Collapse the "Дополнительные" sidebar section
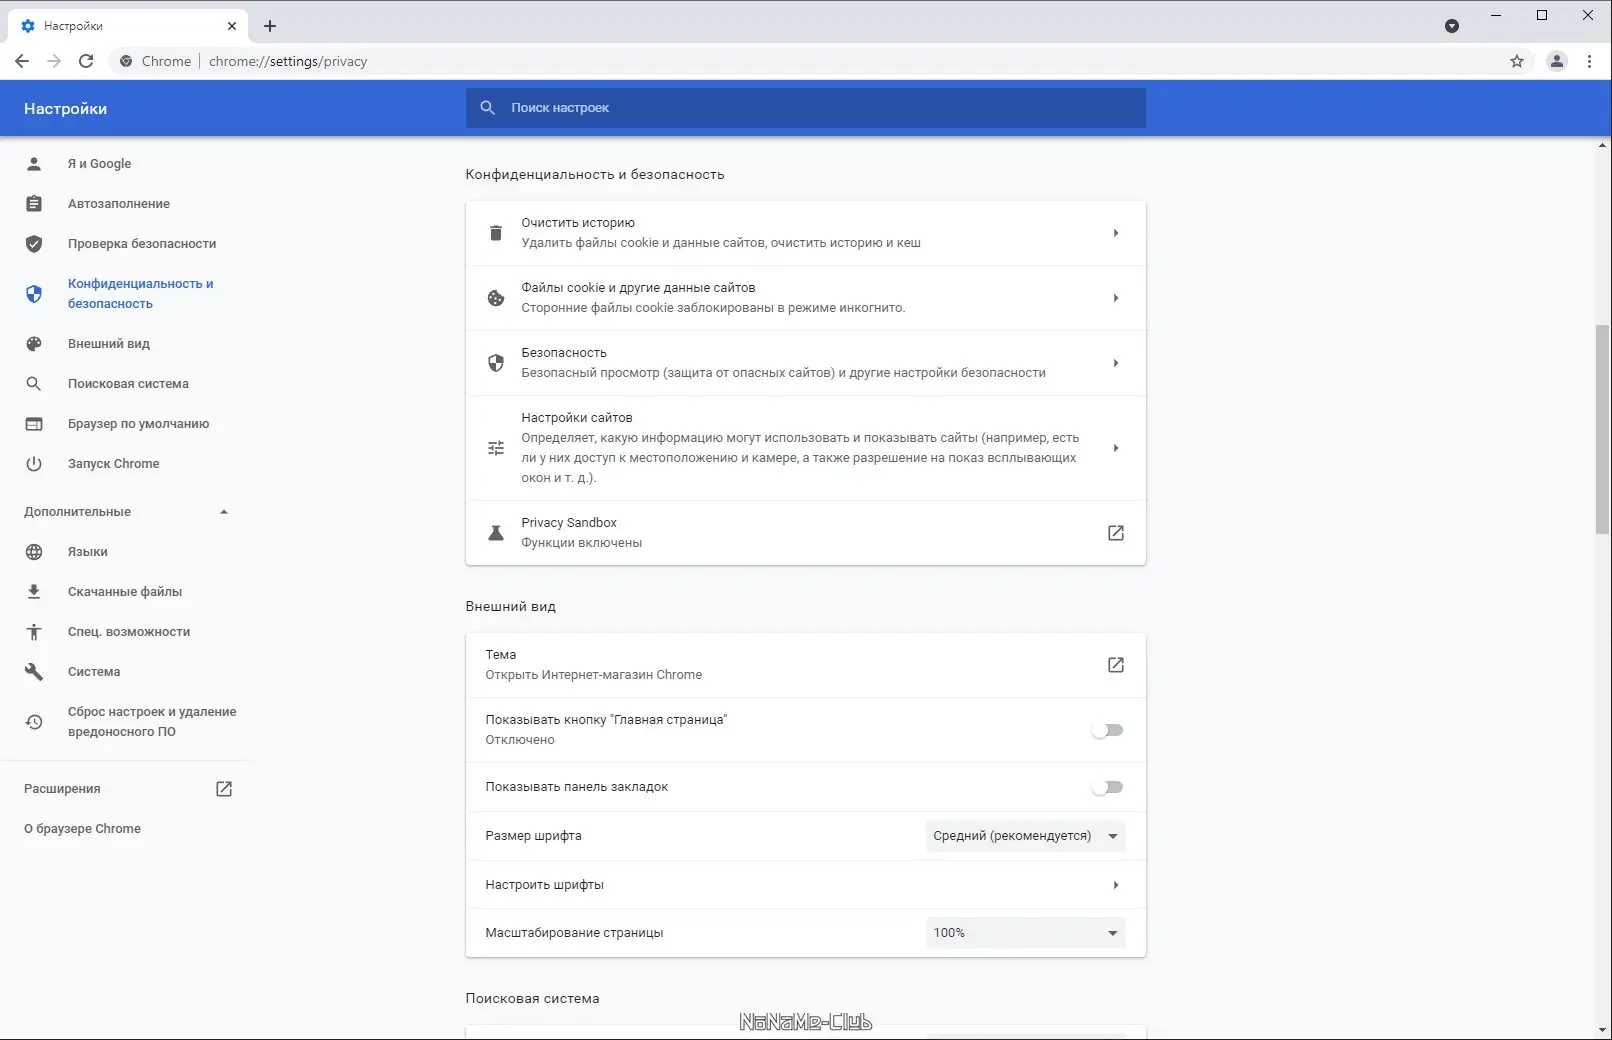 (224, 512)
